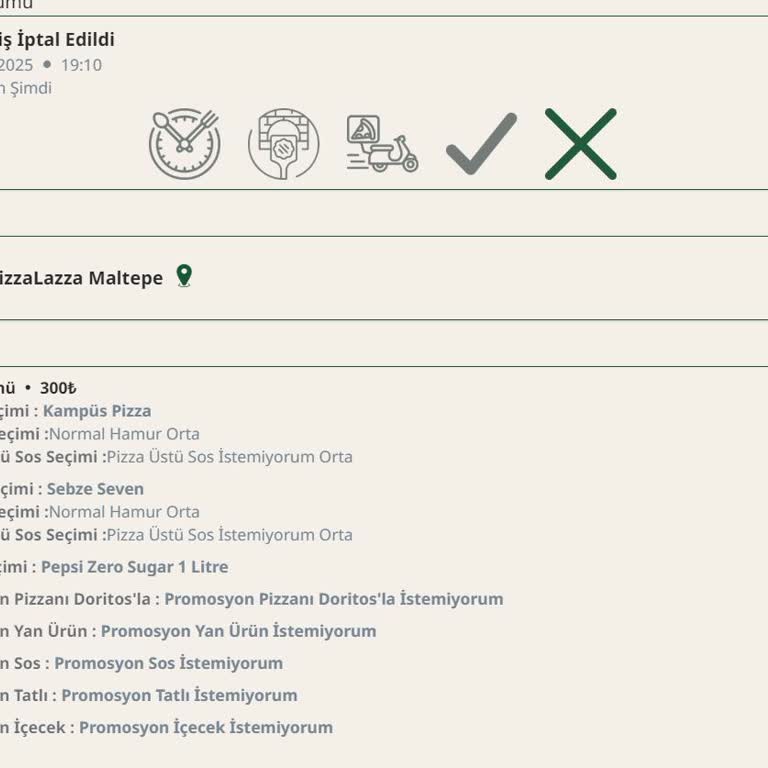Click Pepsi Zero Sugar 1 Litre selection
768x768 pixels.
pos(135,567)
